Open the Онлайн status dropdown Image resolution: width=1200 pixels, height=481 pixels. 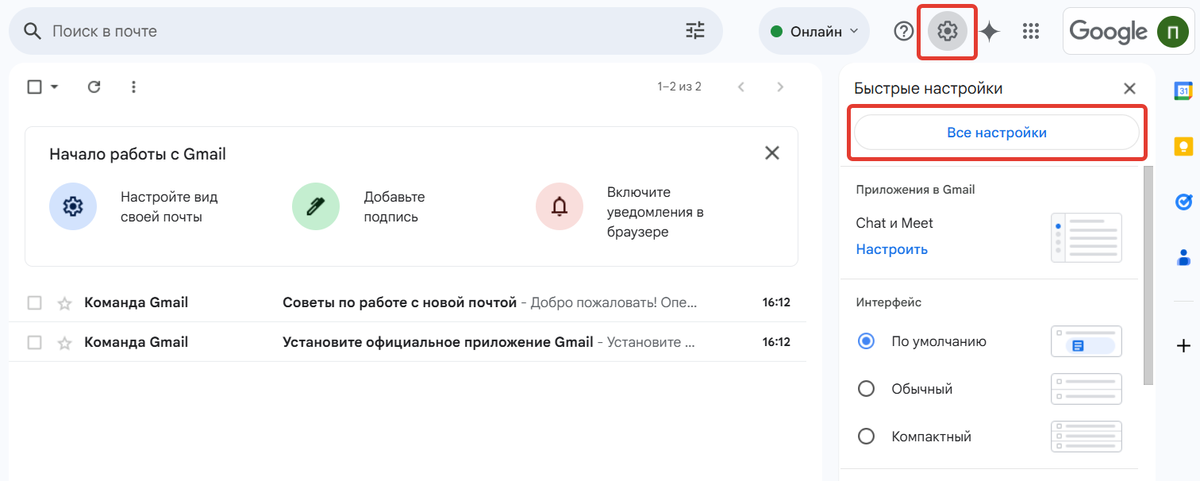click(x=814, y=31)
